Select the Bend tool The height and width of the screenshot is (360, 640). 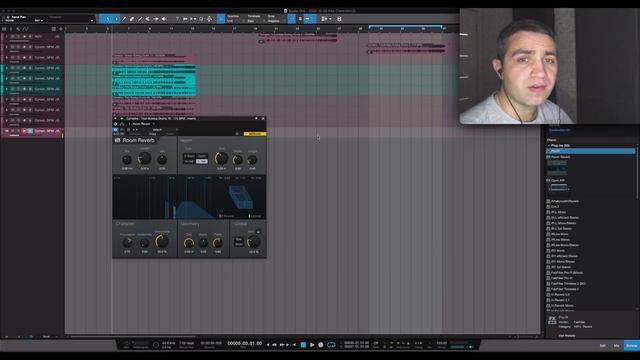click(x=156, y=19)
